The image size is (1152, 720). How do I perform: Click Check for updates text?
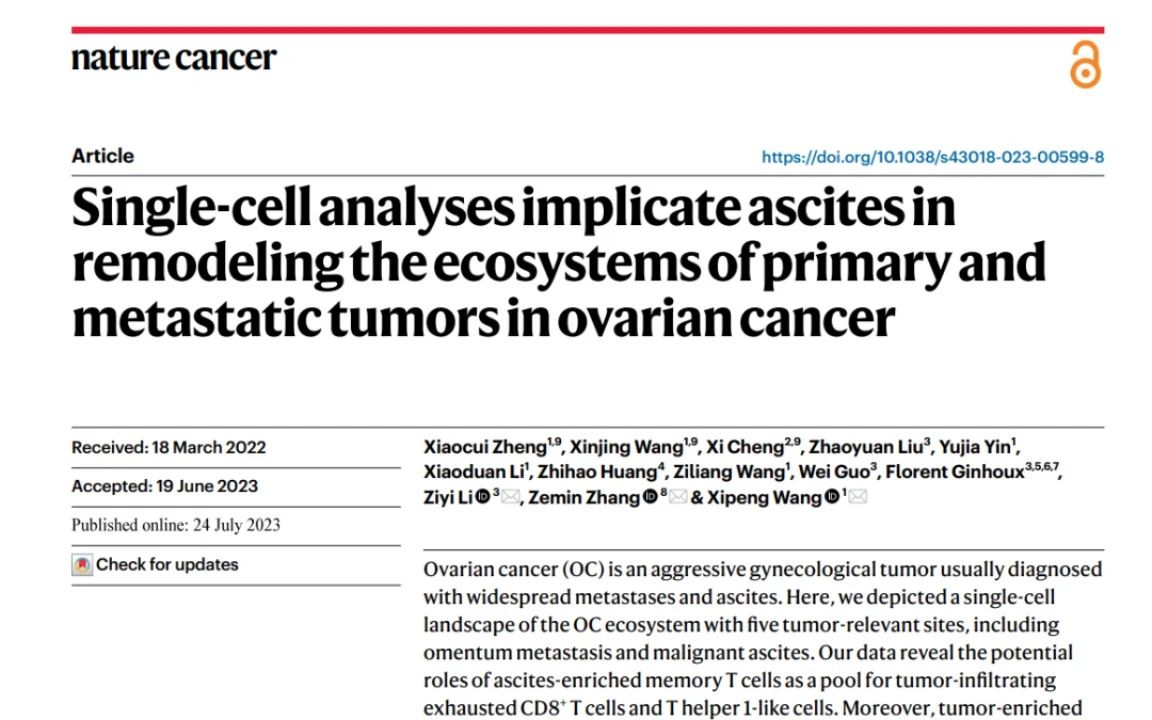(x=167, y=564)
